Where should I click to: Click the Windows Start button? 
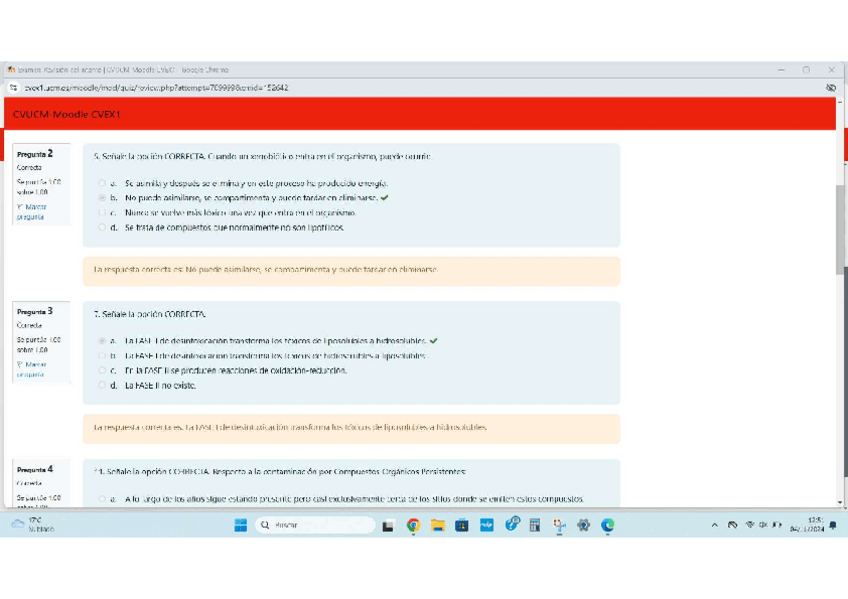[241, 525]
